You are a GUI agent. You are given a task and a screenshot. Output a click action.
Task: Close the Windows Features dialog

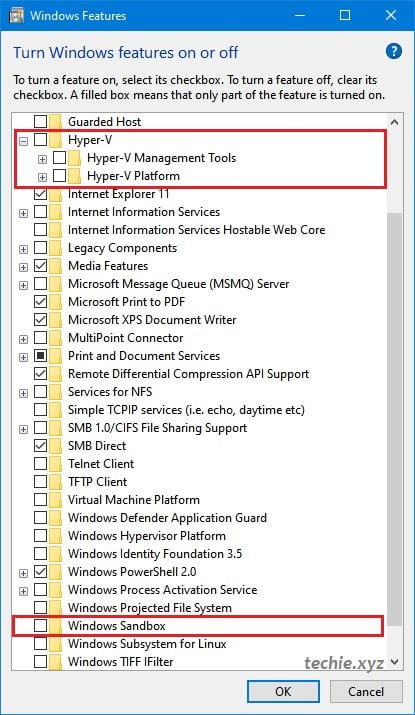[391, 15]
